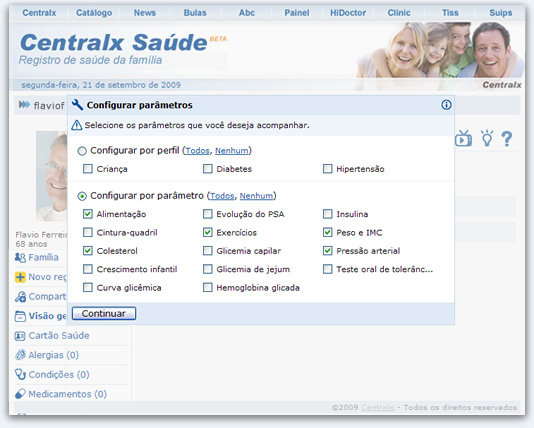Open the HiDoctor menu item
Image resolution: width=534 pixels, height=428 pixels.
[x=348, y=13]
